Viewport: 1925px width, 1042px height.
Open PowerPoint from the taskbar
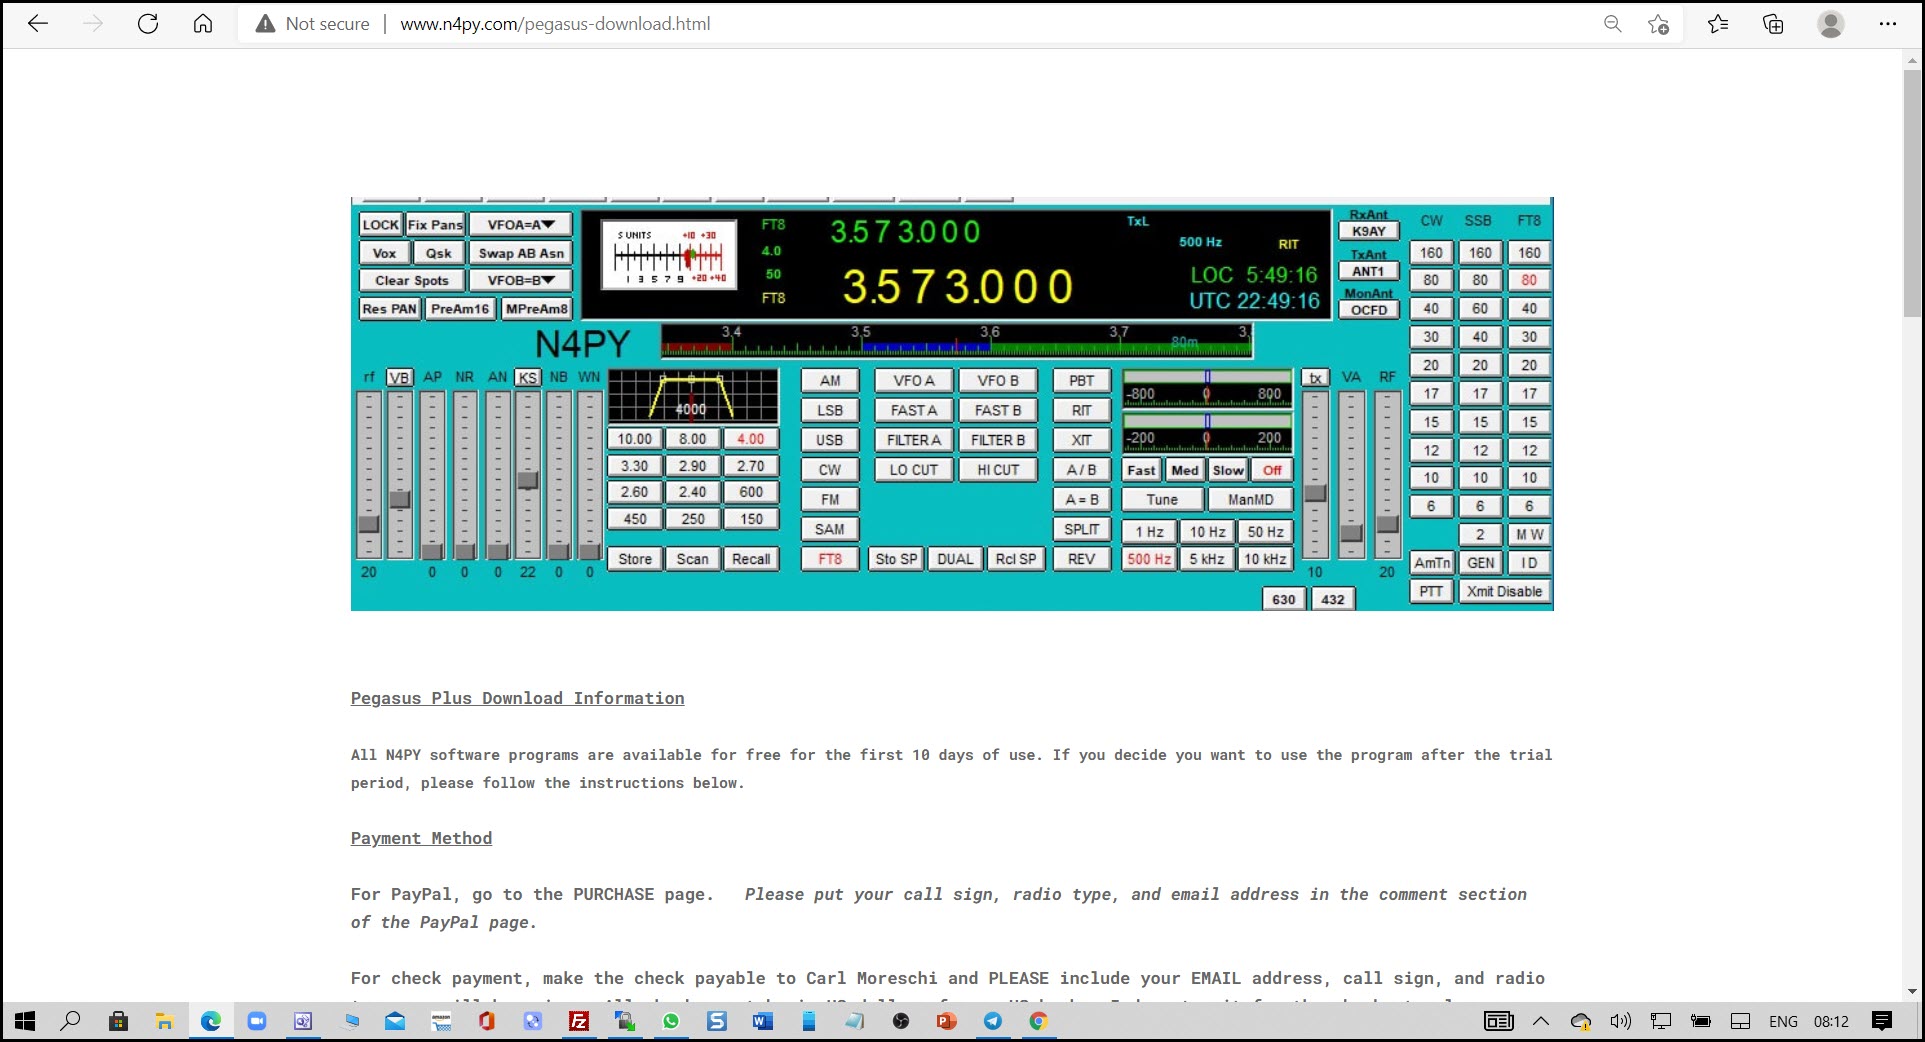pyautogui.click(x=946, y=1021)
